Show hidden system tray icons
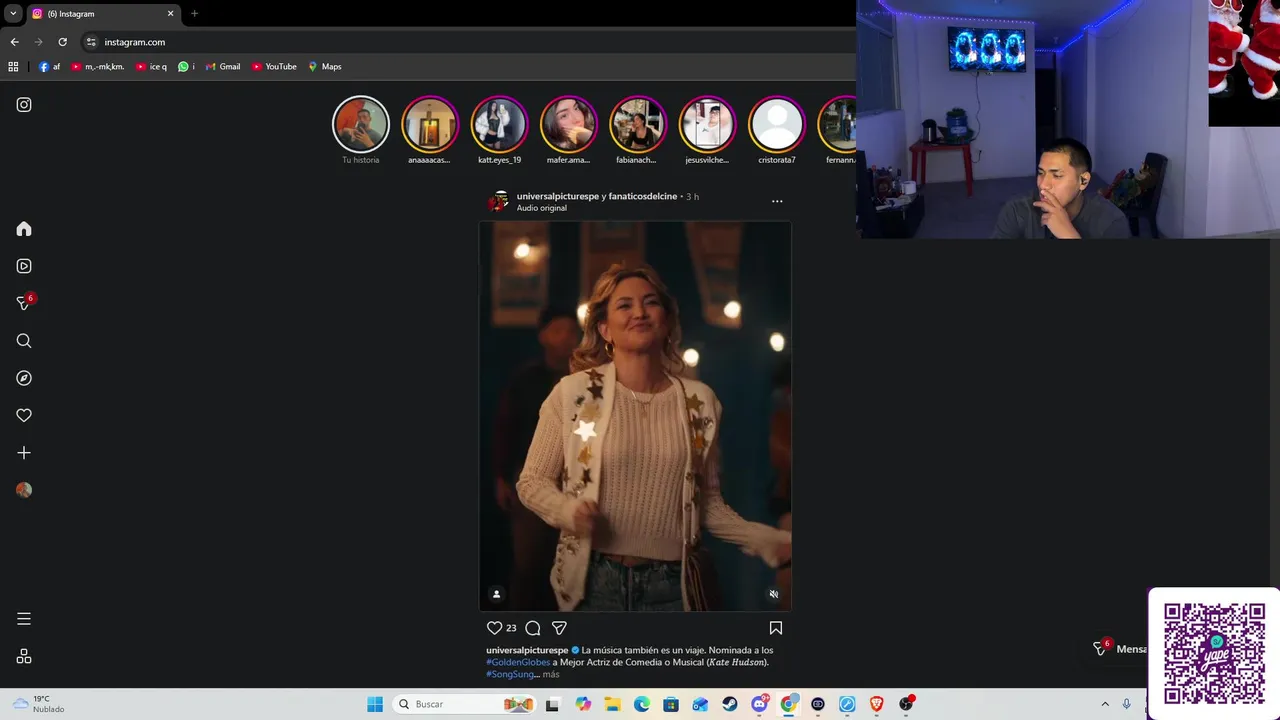Screen dimensions: 1280x720 (x=1105, y=704)
